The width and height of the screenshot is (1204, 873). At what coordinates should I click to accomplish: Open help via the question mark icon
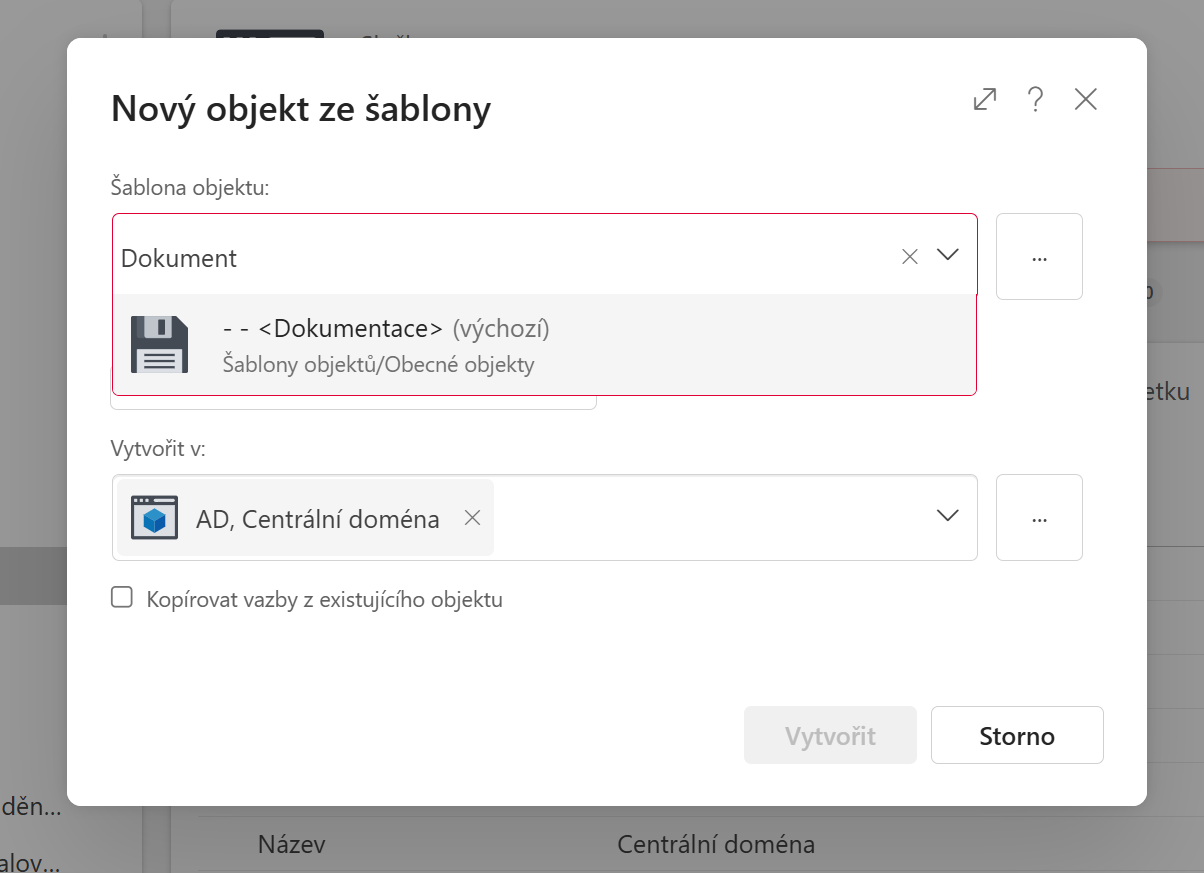(x=1036, y=99)
